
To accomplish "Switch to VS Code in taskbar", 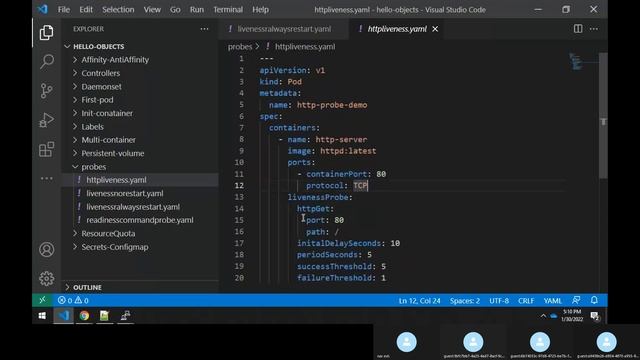I will pos(64,316).
